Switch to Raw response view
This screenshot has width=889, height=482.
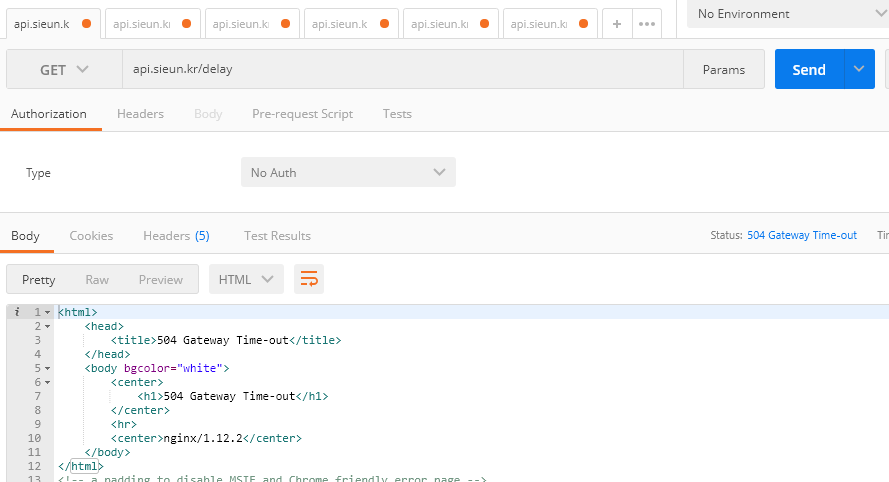(x=97, y=280)
